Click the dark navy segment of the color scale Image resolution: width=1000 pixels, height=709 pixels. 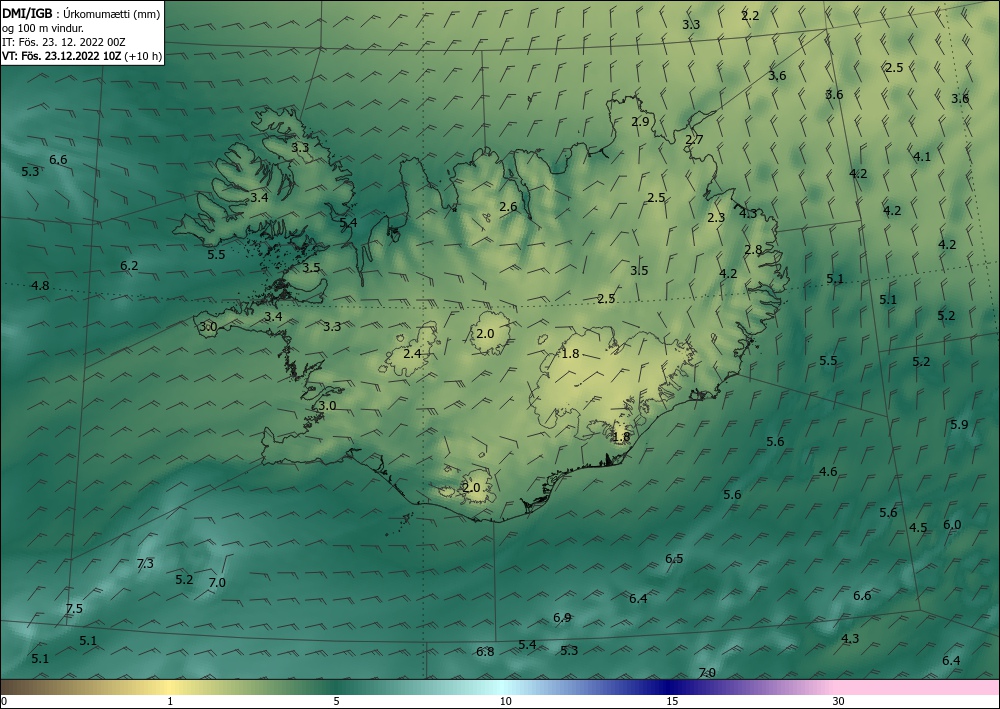pos(670,687)
